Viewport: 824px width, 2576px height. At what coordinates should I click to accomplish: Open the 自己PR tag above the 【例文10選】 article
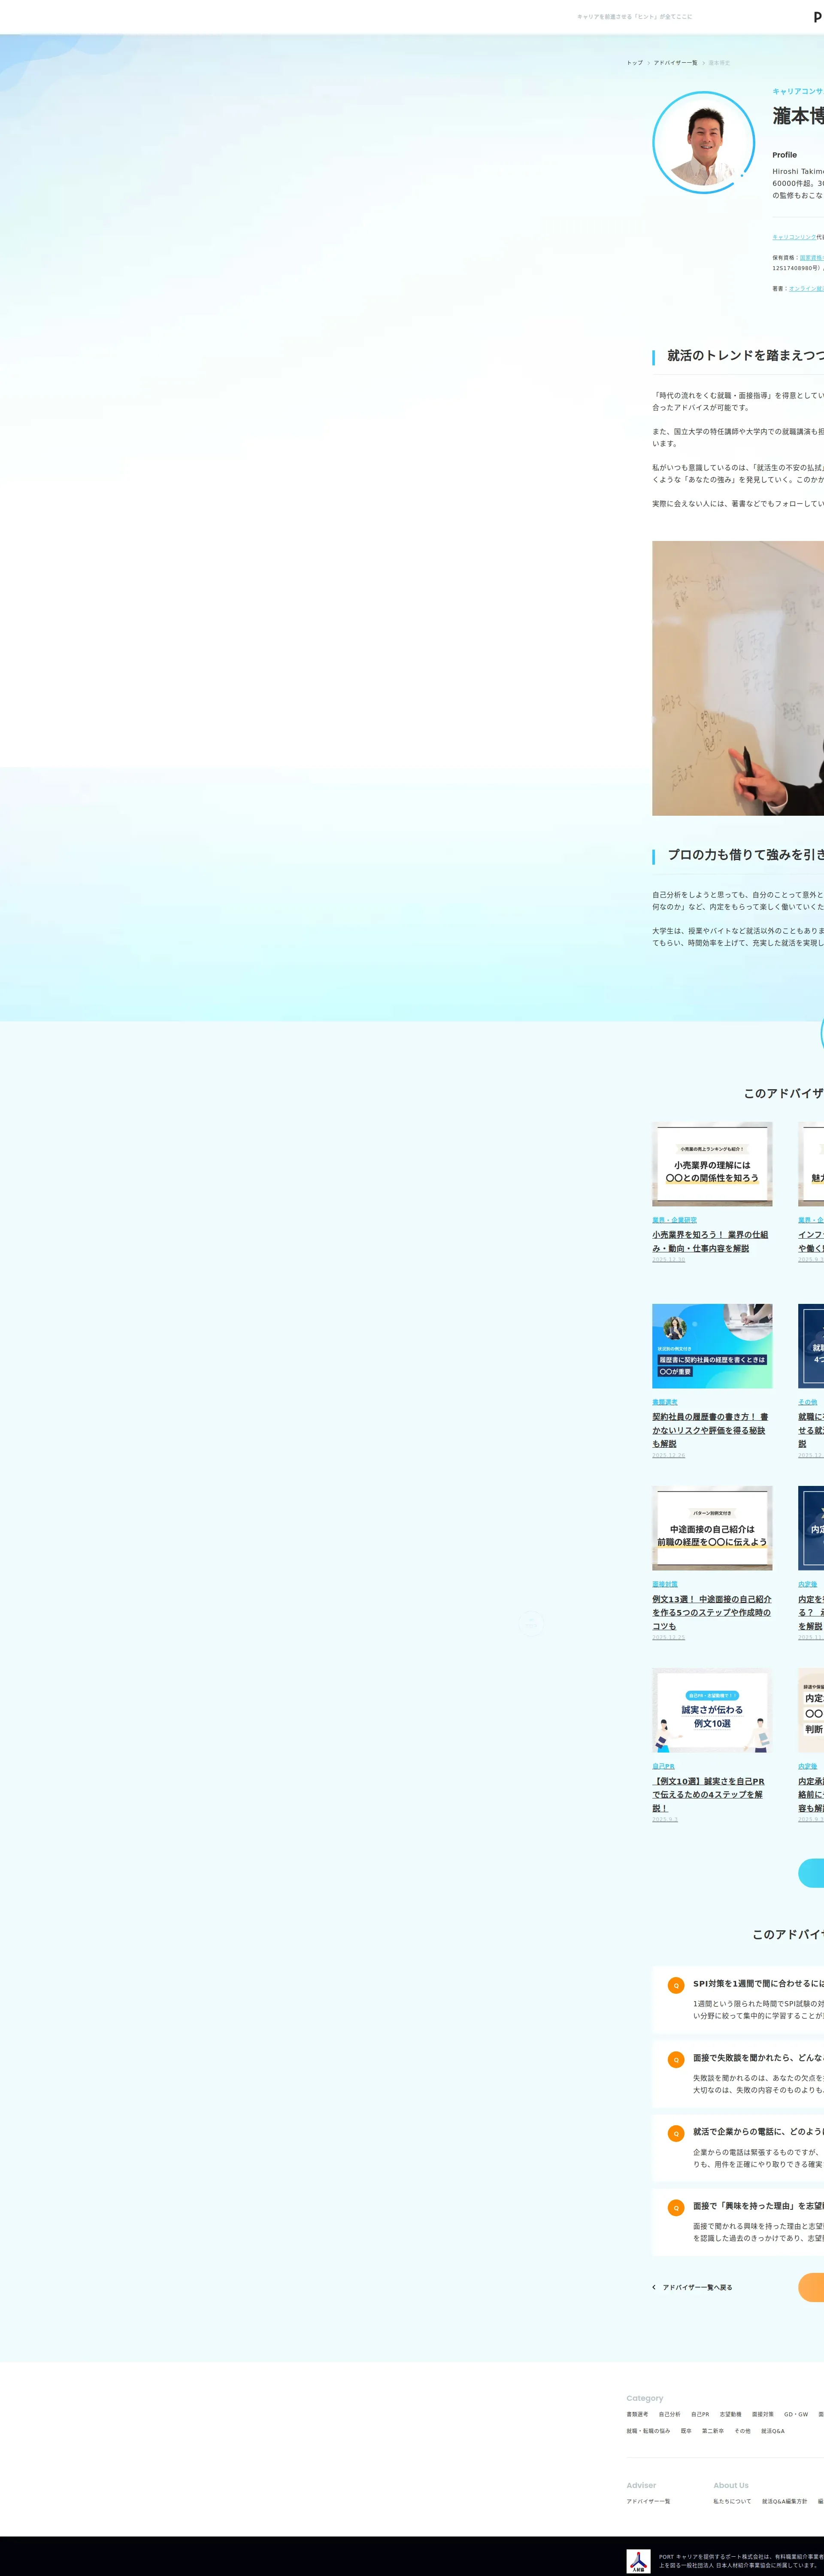(663, 1766)
